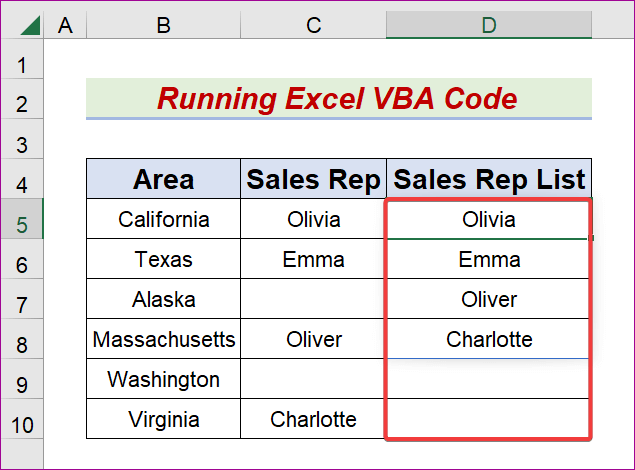Select column C header

pos(313,25)
